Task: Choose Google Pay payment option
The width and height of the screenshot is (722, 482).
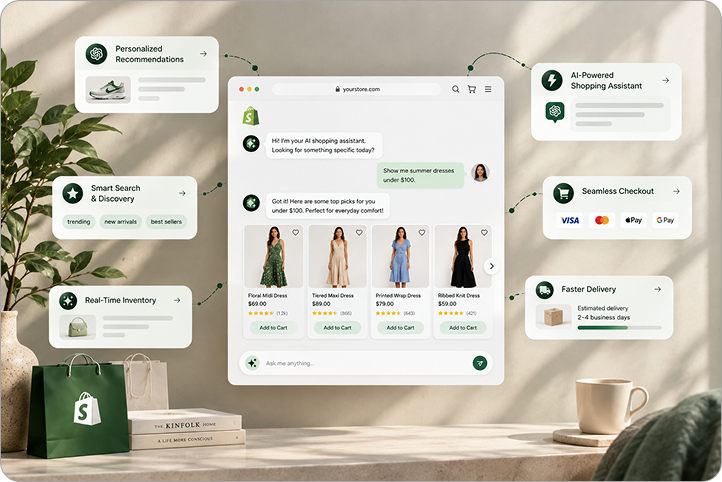Action: pos(665,220)
